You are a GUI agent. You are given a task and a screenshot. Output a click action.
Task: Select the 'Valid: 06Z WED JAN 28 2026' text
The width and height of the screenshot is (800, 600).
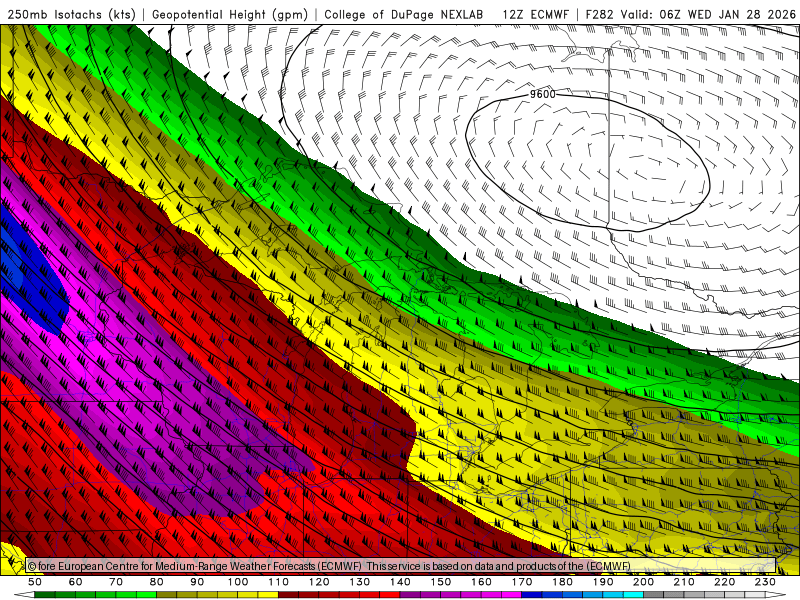pyautogui.click(x=708, y=14)
